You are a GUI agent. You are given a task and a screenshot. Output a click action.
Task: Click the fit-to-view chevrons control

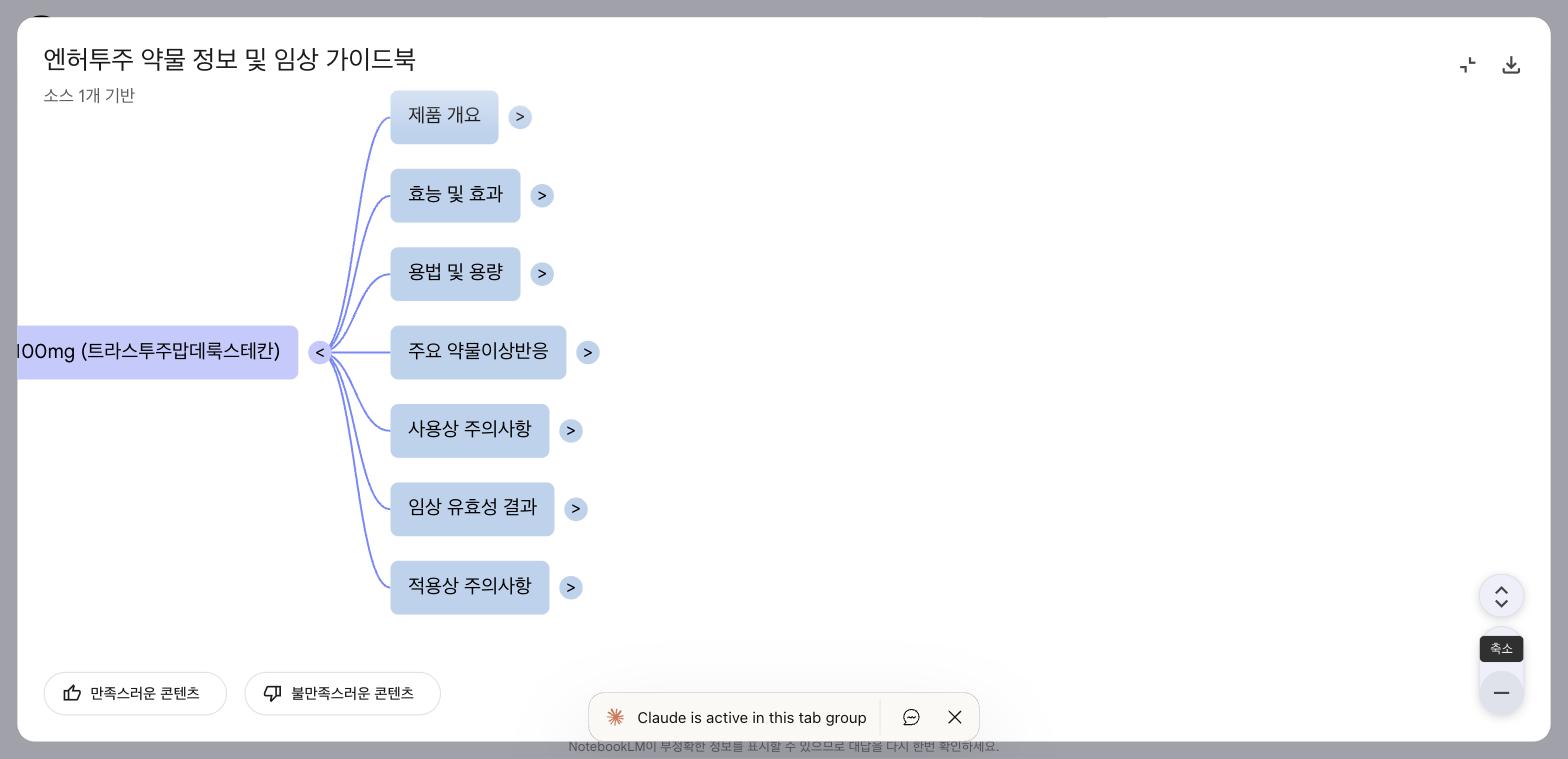click(1501, 595)
